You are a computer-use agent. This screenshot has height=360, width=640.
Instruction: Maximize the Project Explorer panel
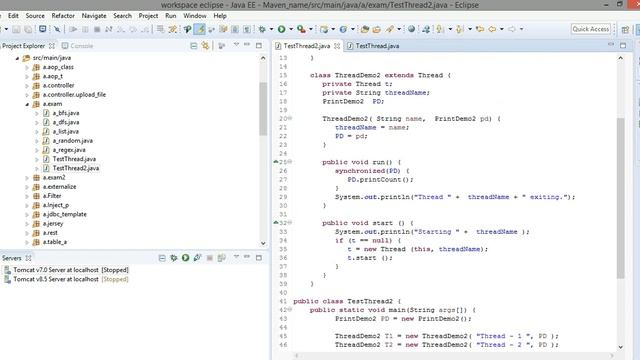click(x=259, y=46)
